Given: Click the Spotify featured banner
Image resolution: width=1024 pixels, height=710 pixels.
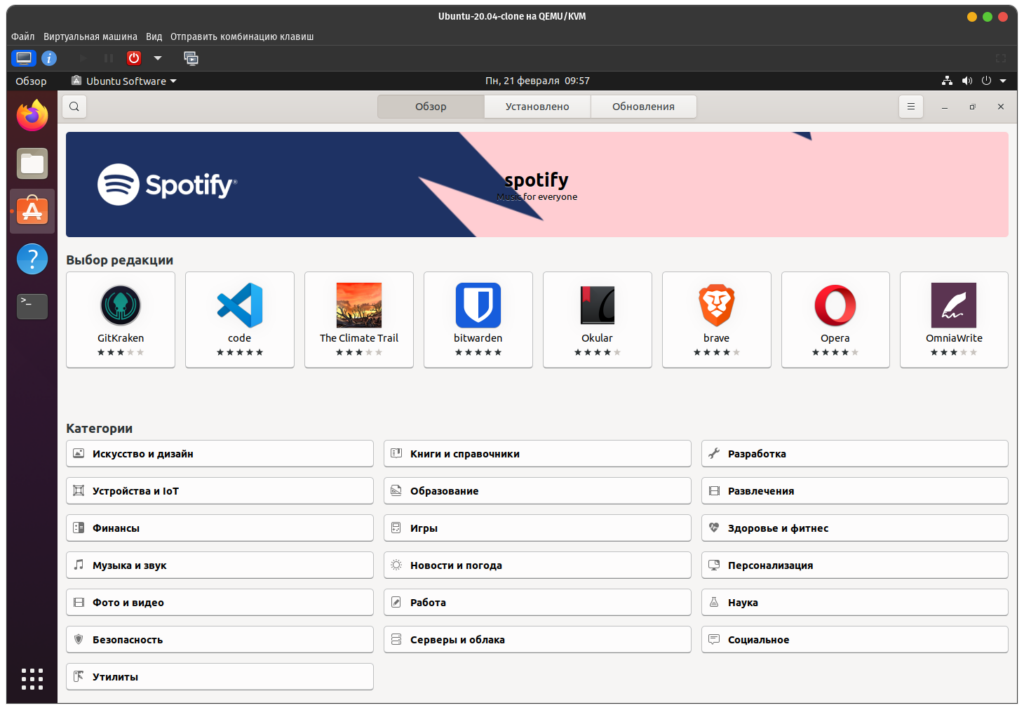Looking at the screenshot, I should (537, 185).
